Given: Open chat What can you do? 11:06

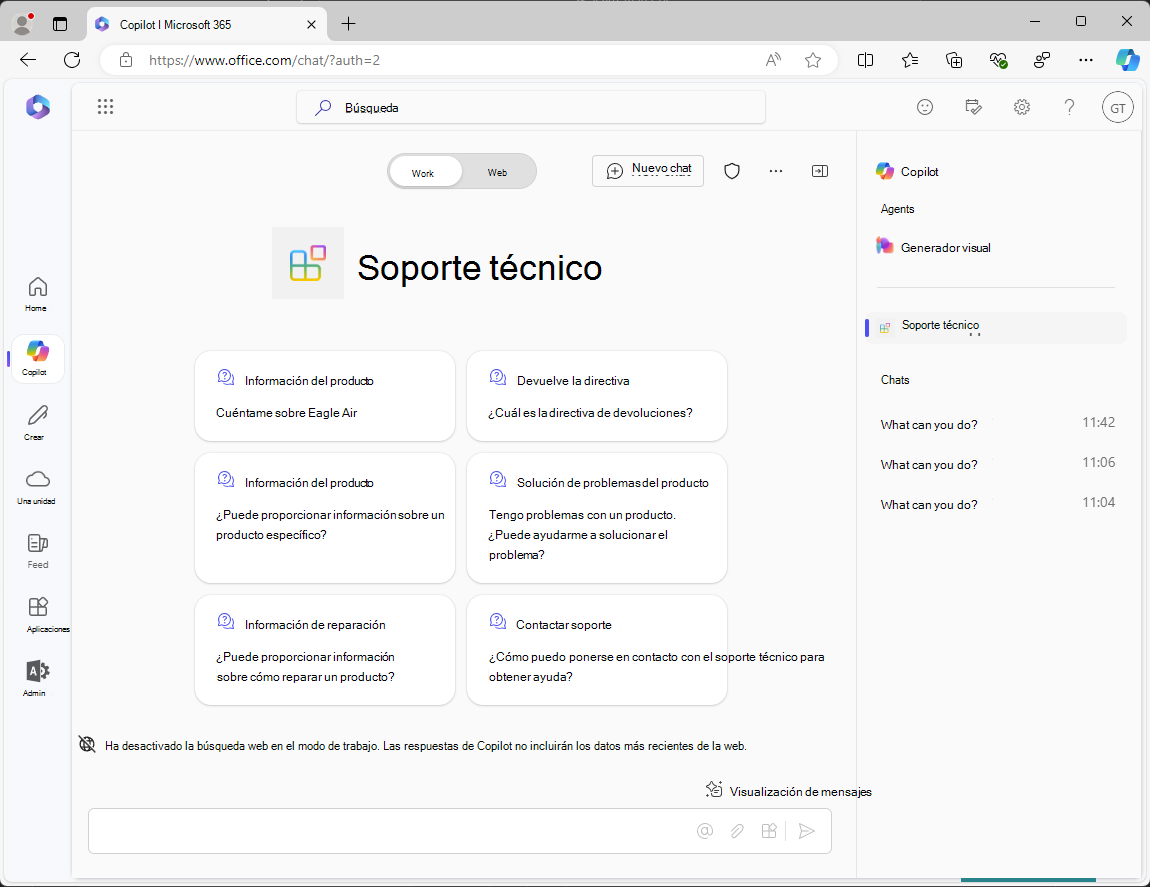Looking at the screenshot, I should pos(997,464).
